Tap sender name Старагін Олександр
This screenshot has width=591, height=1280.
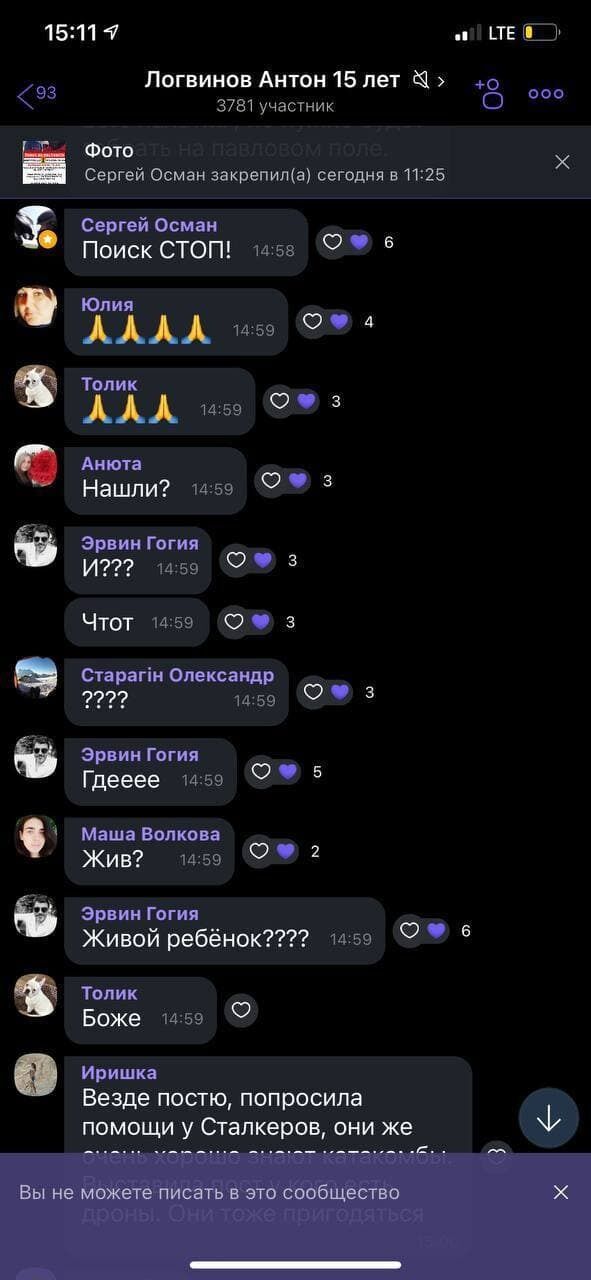(177, 675)
